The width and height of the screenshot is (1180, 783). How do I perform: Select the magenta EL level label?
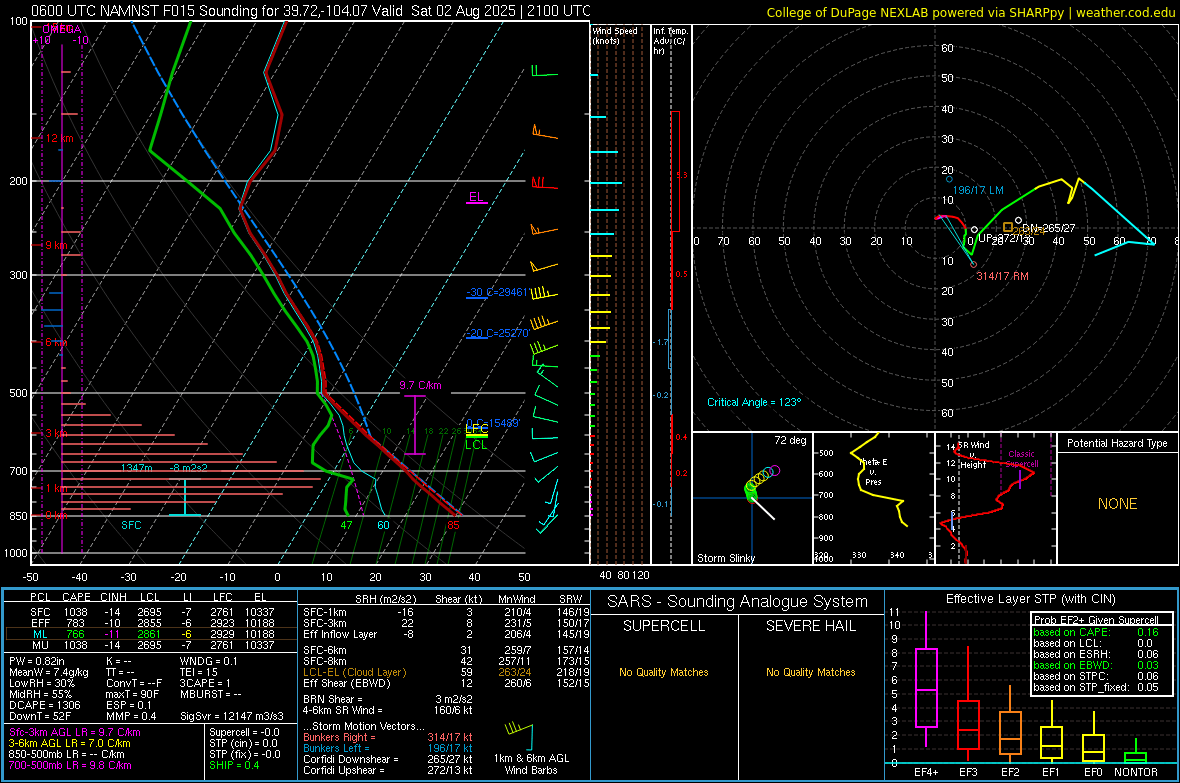(x=475, y=197)
